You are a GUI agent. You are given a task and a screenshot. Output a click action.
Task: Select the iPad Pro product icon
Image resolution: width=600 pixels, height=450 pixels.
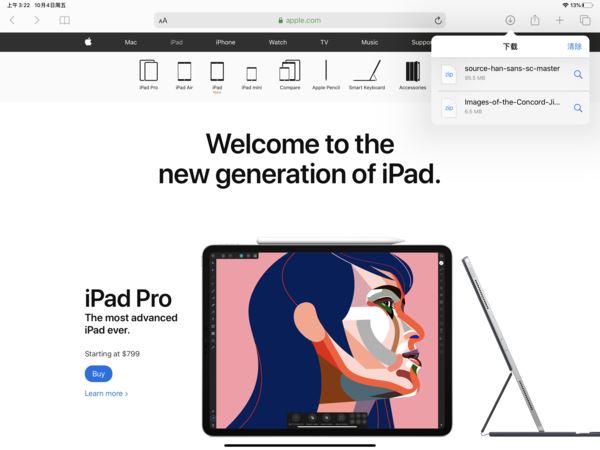pyautogui.click(x=148, y=75)
